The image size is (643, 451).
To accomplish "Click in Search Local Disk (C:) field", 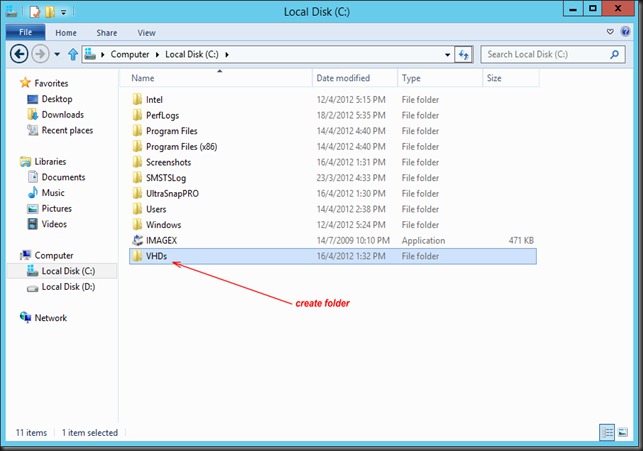I will (x=553, y=54).
